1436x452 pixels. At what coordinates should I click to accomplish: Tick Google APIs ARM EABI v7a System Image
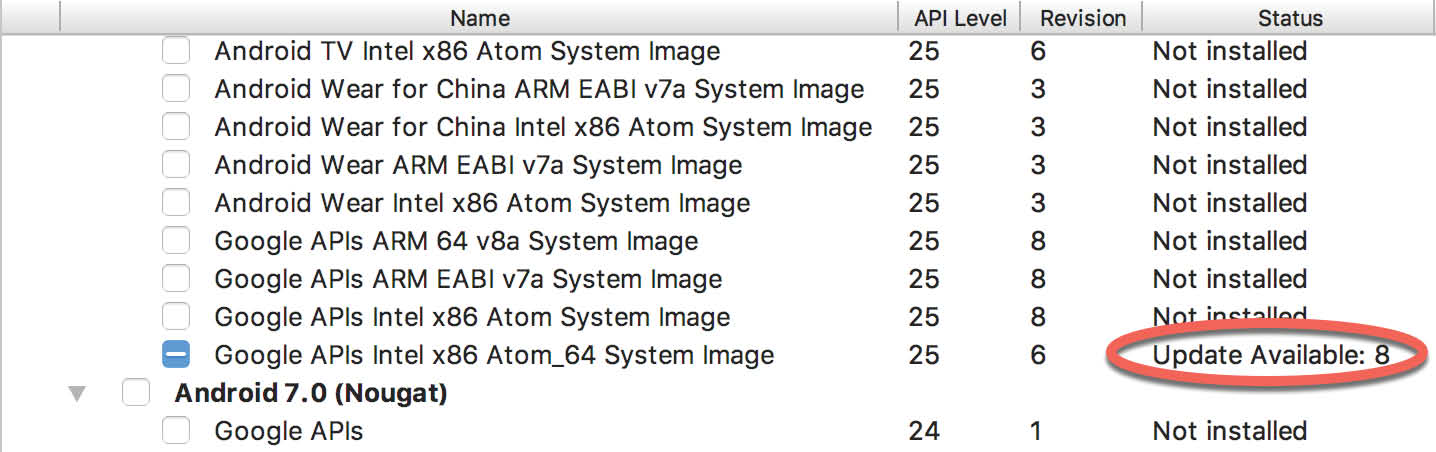(x=176, y=279)
